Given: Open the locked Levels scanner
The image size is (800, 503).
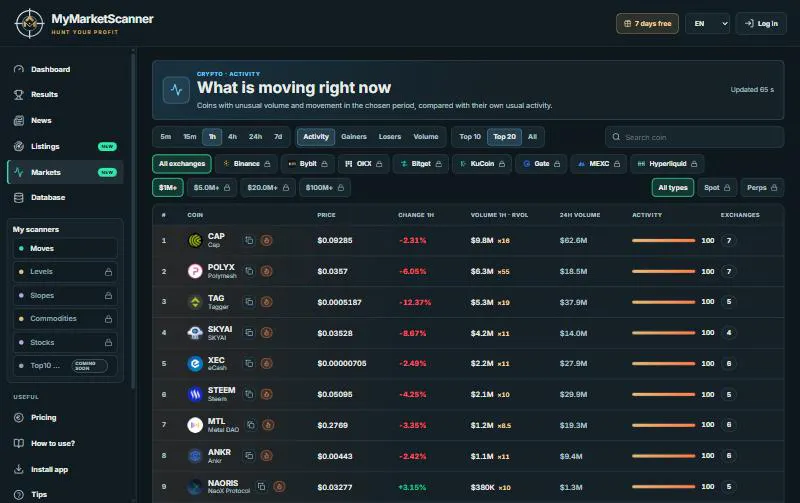Looking at the screenshot, I should tap(65, 272).
